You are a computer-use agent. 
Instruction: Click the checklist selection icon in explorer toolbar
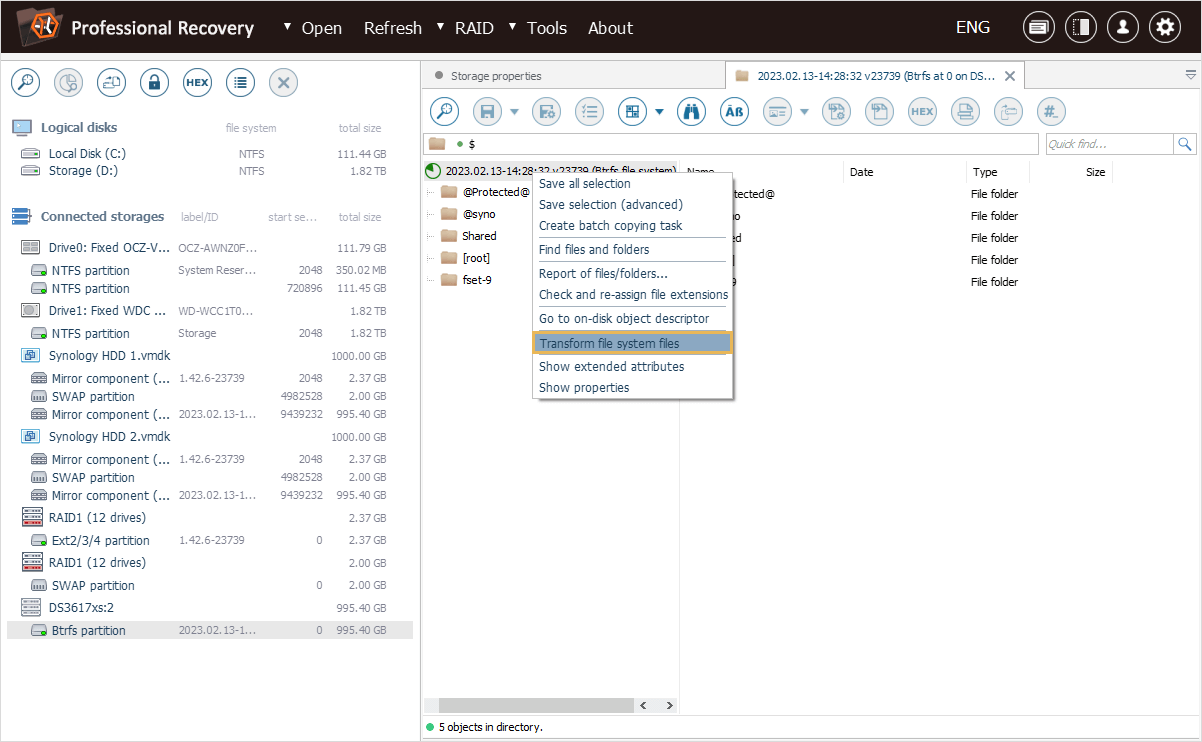coord(590,112)
